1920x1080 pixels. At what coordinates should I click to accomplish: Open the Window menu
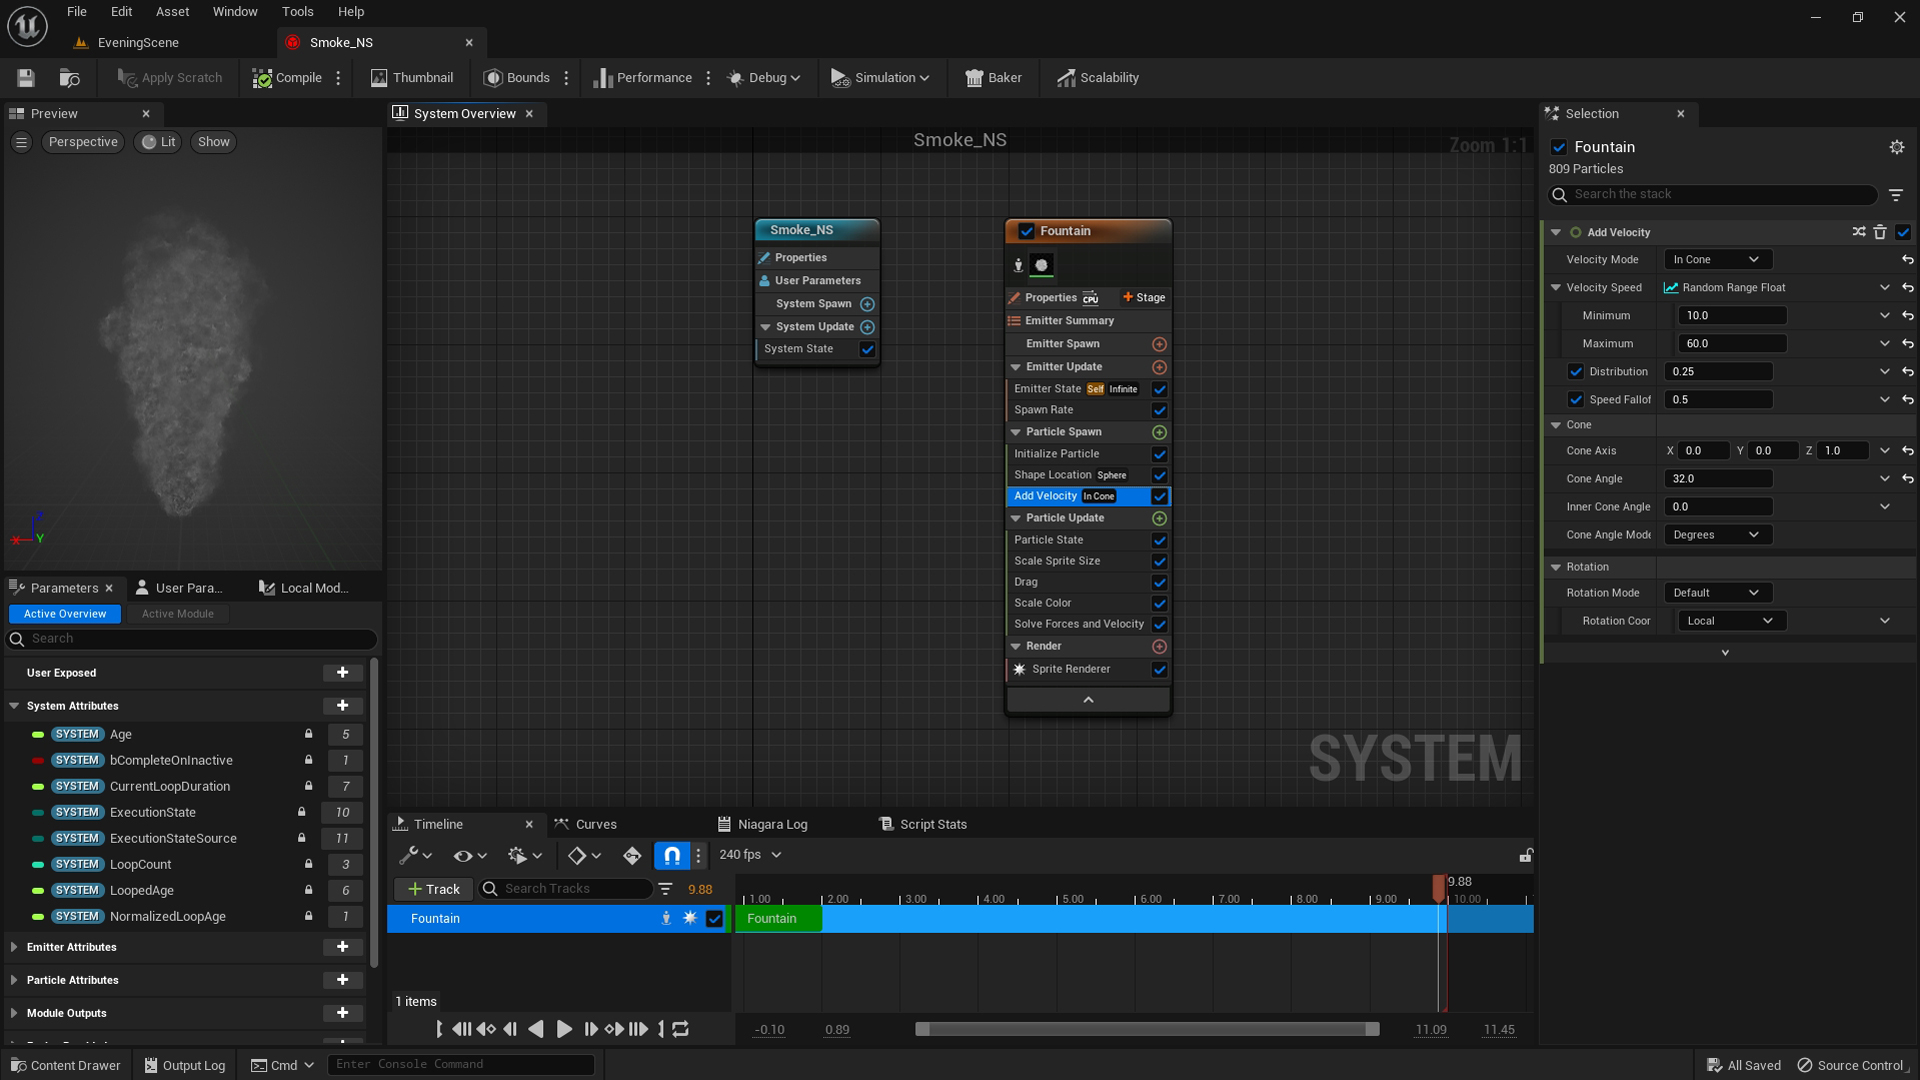(235, 12)
